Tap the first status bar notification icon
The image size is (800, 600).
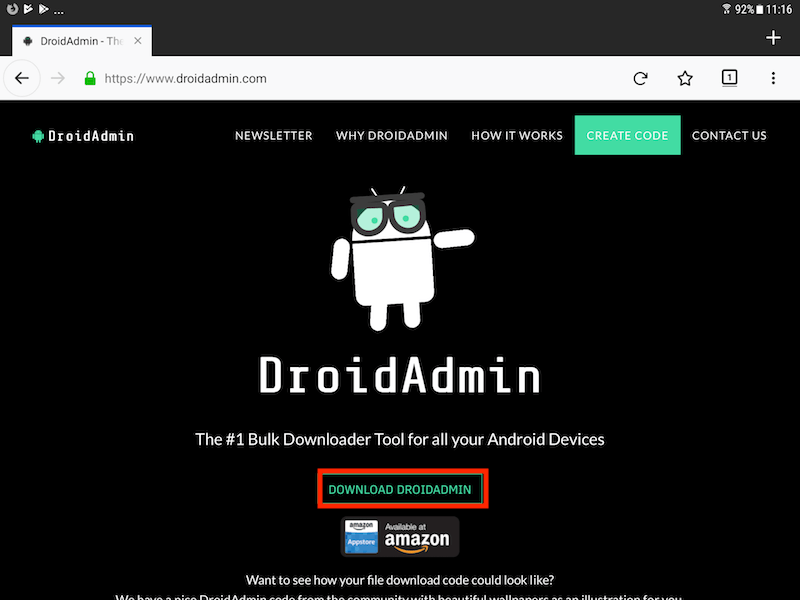(x=12, y=9)
